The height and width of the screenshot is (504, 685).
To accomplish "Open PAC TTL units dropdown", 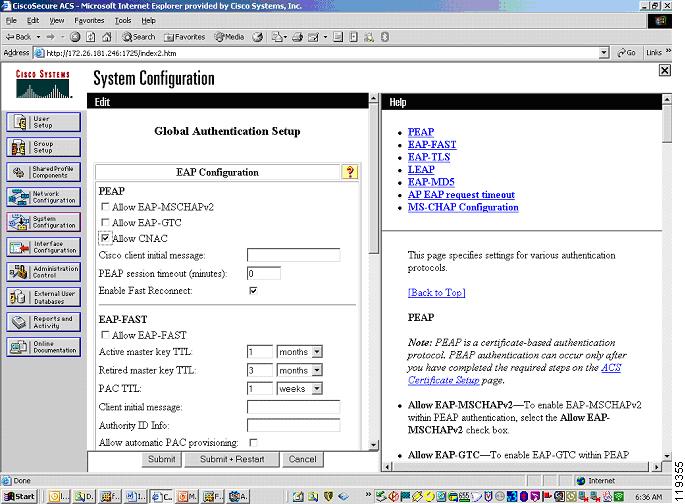I will tap(318, 389).
